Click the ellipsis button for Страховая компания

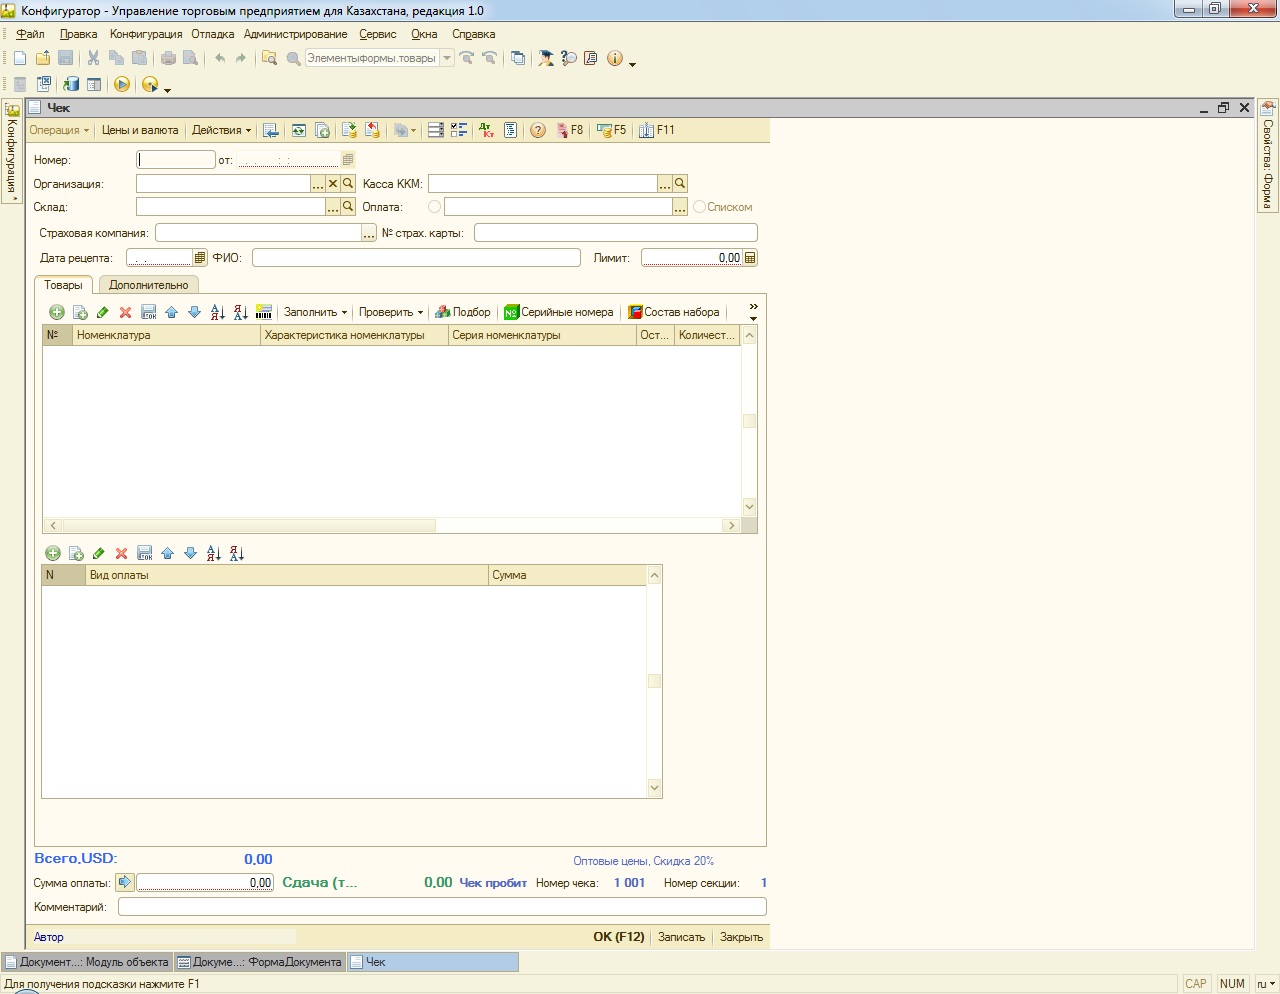(369, 233)
